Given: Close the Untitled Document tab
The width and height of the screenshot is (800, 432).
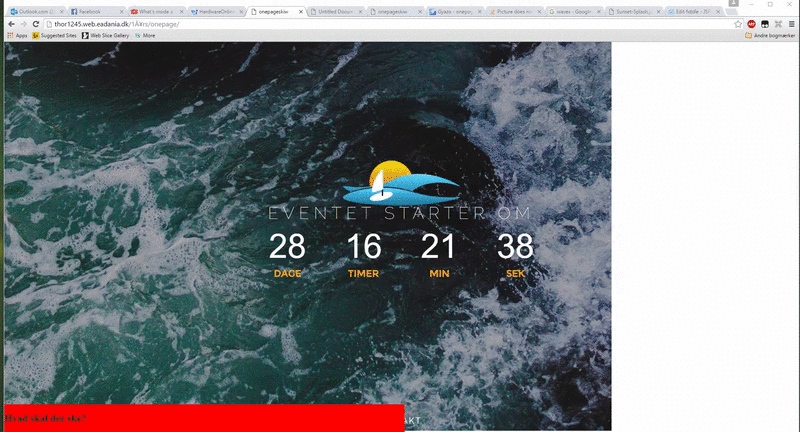Looking at the screenshot, I should [361, 11].
